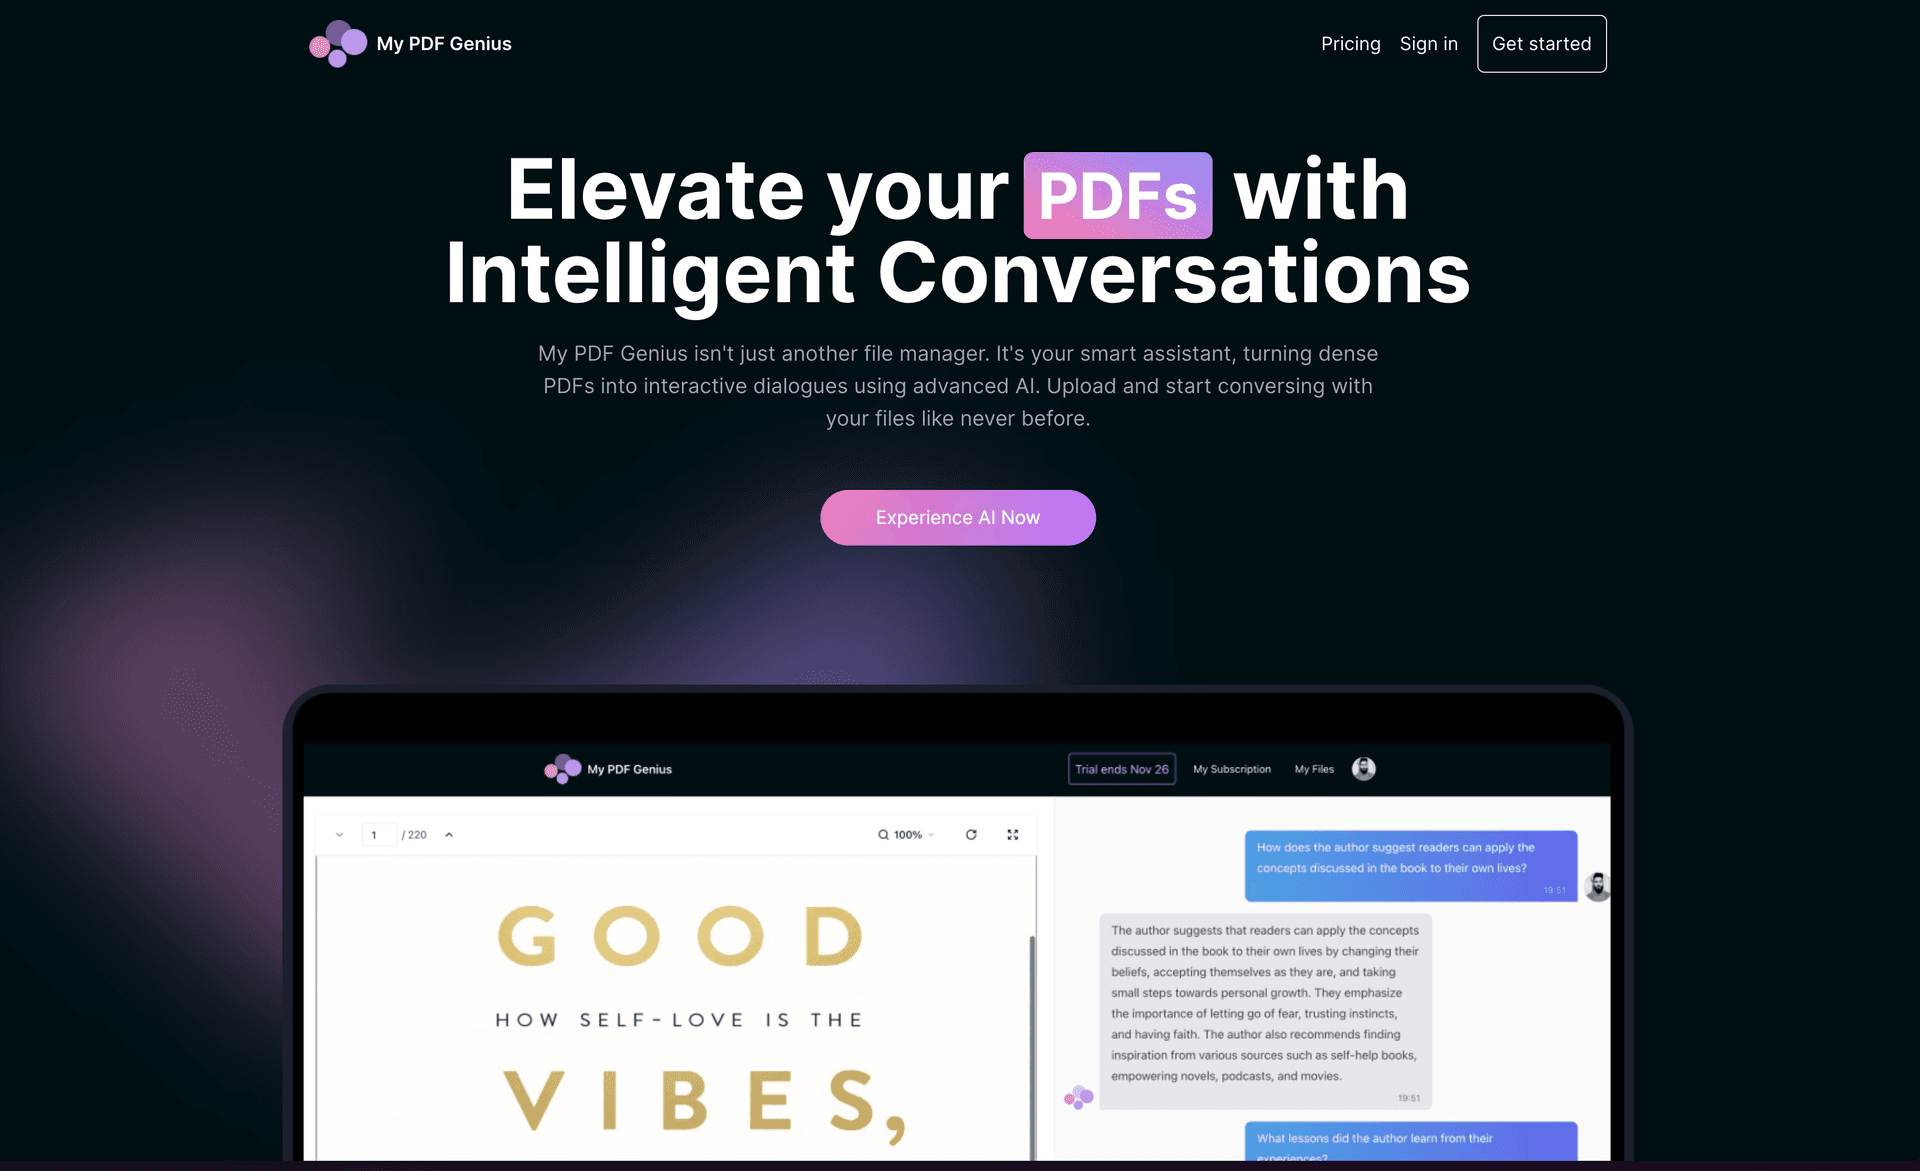The image size is (1920, 1171).
Task: Click the Sign in menu item
Action: point(1428,43)
